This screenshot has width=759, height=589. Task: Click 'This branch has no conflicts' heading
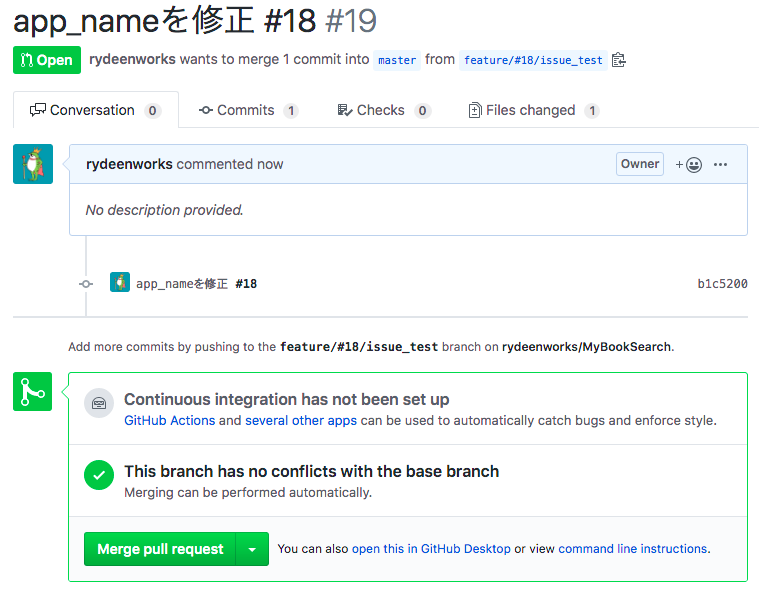tap(312, 471)
